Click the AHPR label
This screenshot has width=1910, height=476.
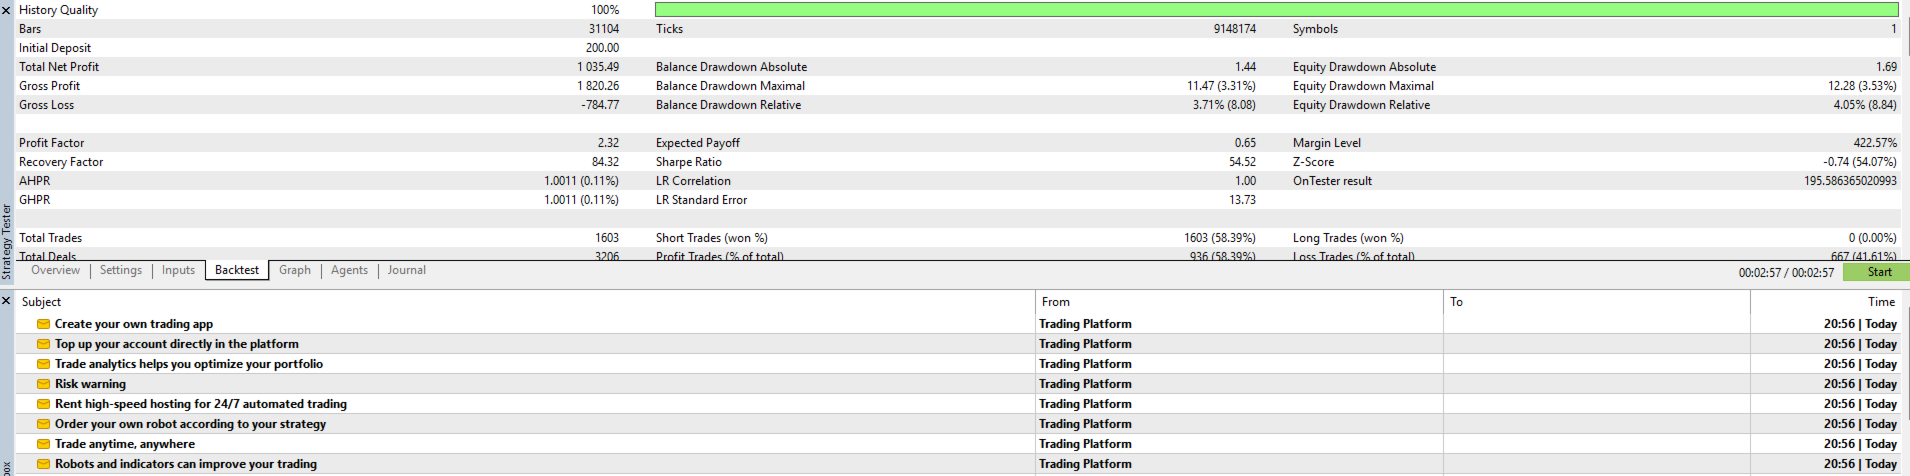click(x=34, y=181)
